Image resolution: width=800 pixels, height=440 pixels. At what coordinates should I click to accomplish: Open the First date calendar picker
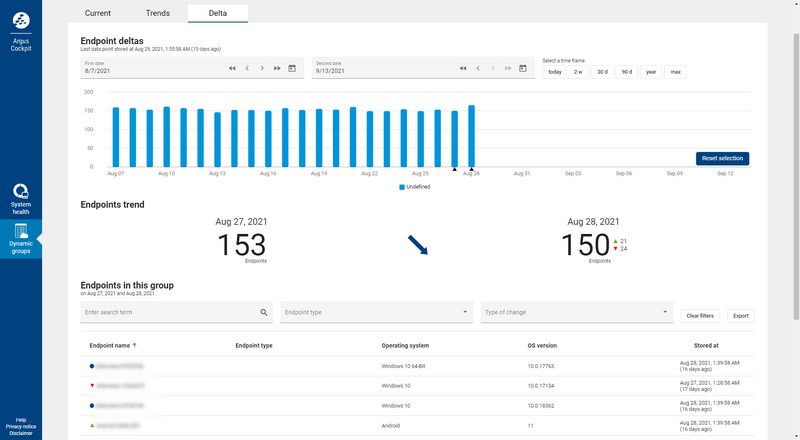[292, 68]
